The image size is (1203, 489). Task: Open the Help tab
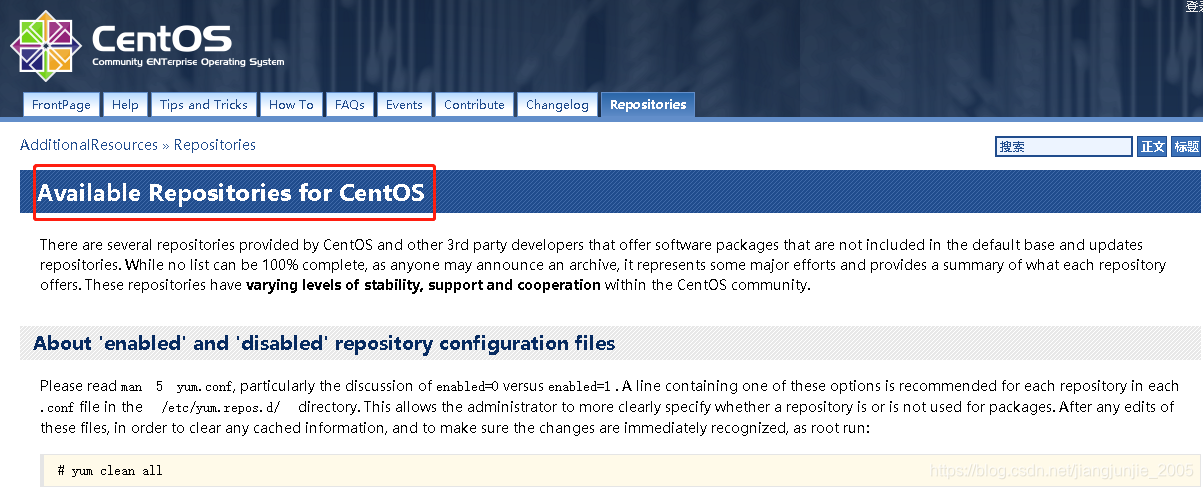[125, 105]
